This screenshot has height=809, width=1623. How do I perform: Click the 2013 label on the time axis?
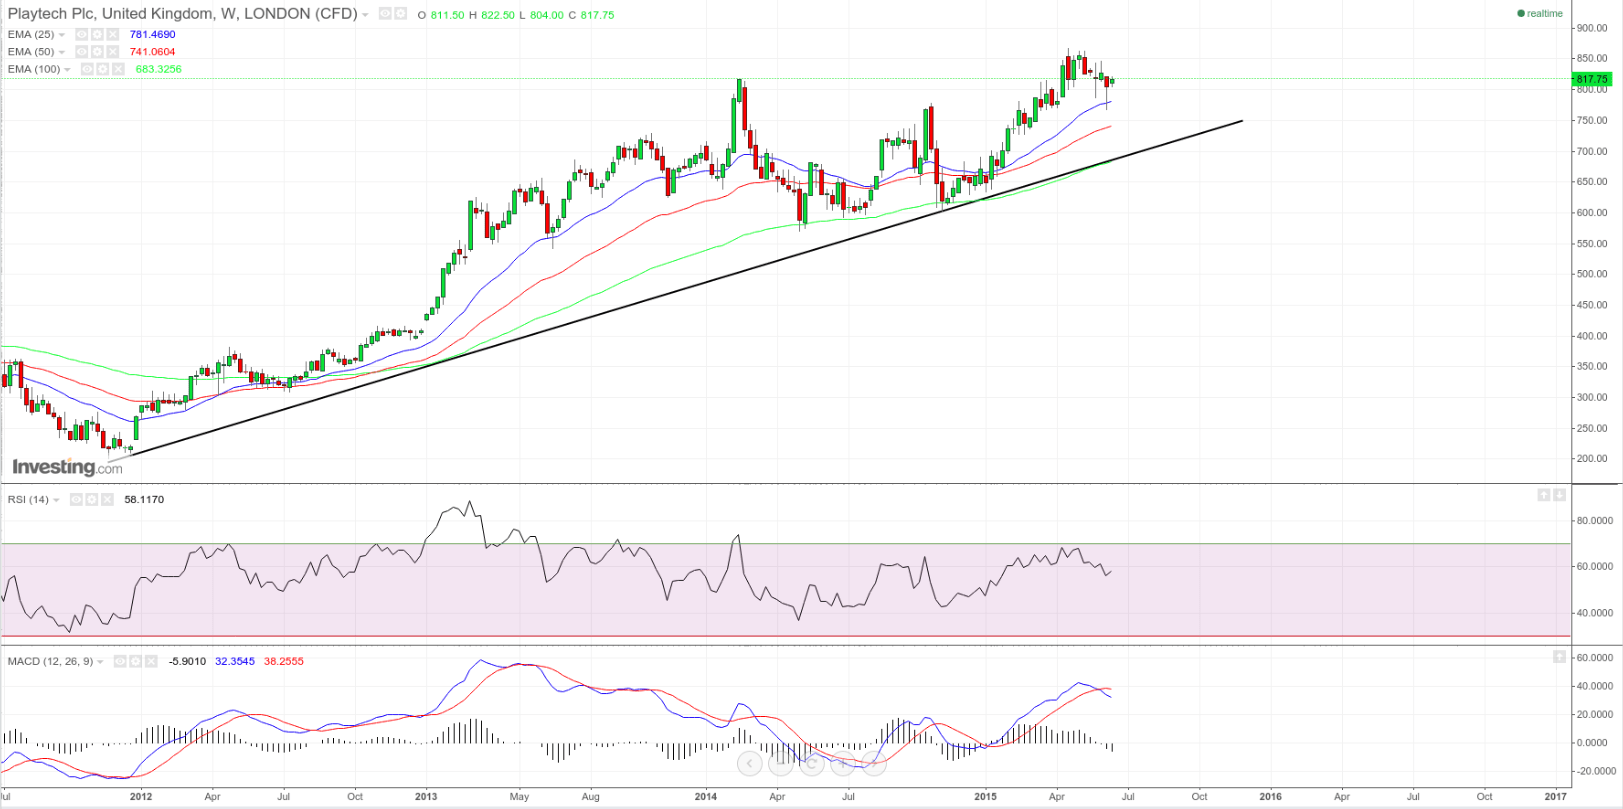(x=426, y=797)
